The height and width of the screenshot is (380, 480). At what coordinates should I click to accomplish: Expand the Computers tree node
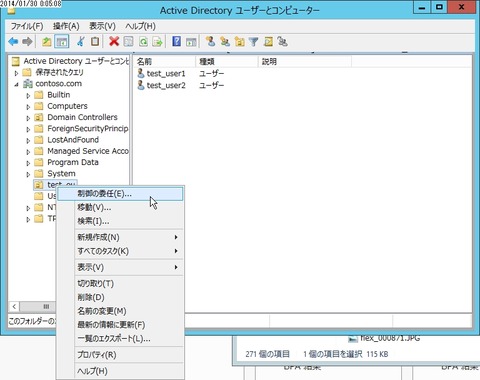[28, 107]
